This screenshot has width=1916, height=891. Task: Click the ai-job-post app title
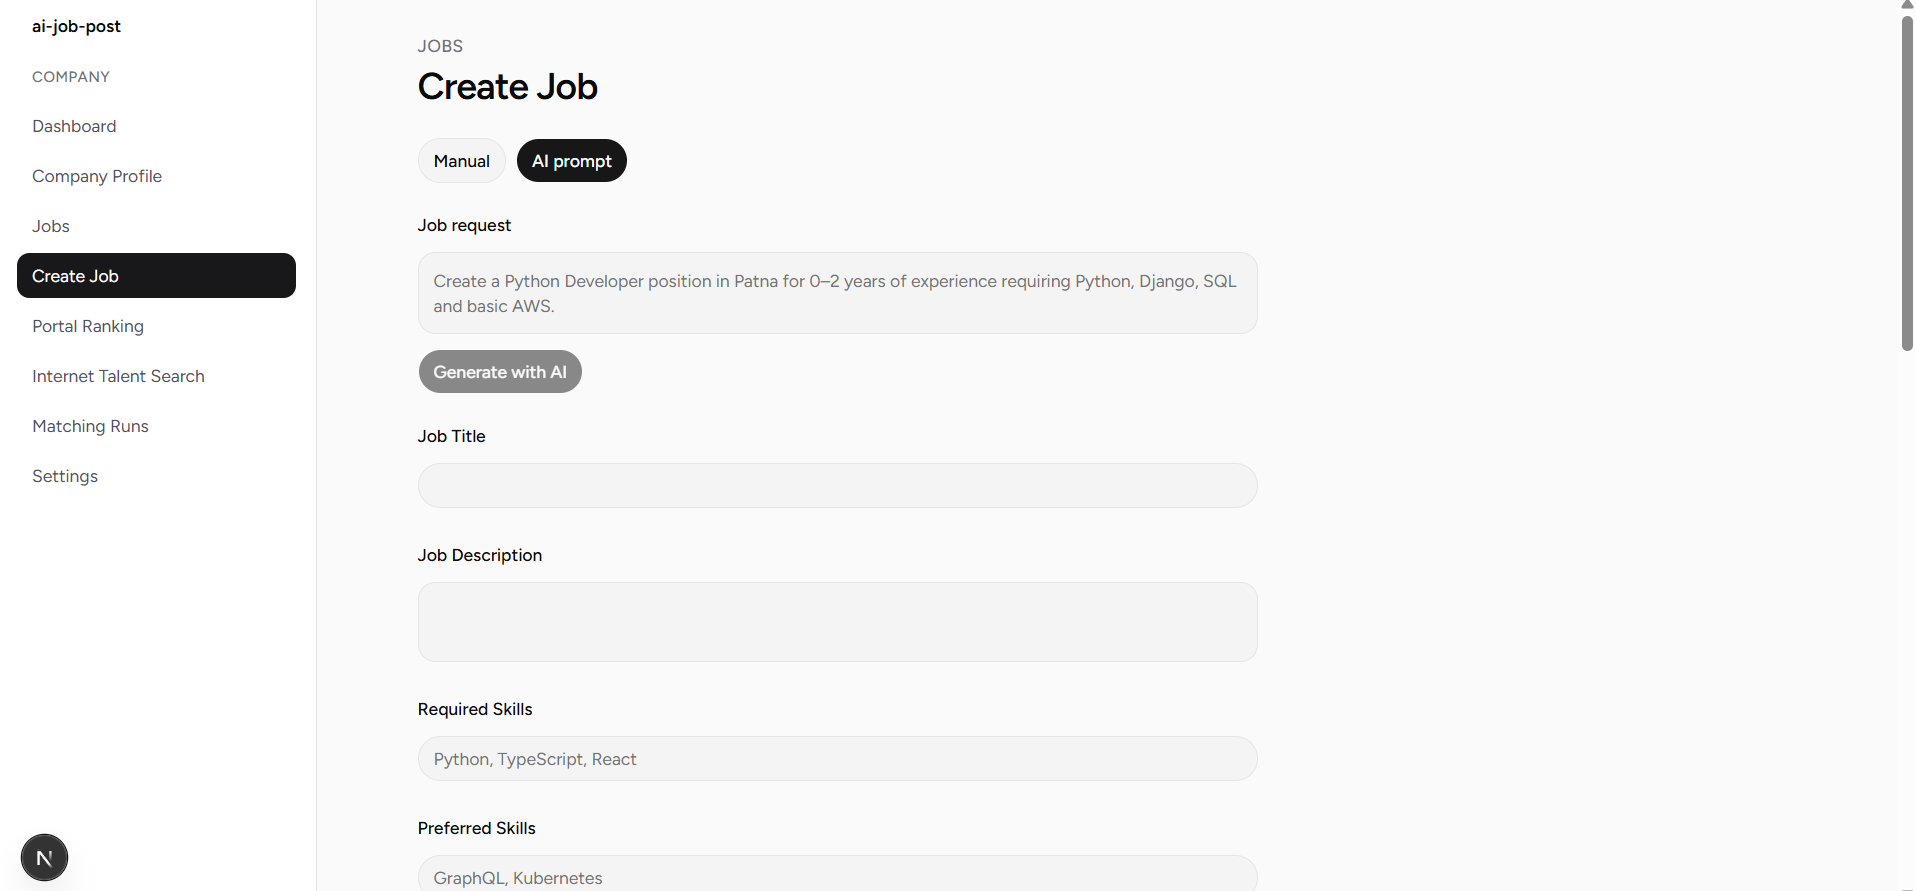[76, 26]
